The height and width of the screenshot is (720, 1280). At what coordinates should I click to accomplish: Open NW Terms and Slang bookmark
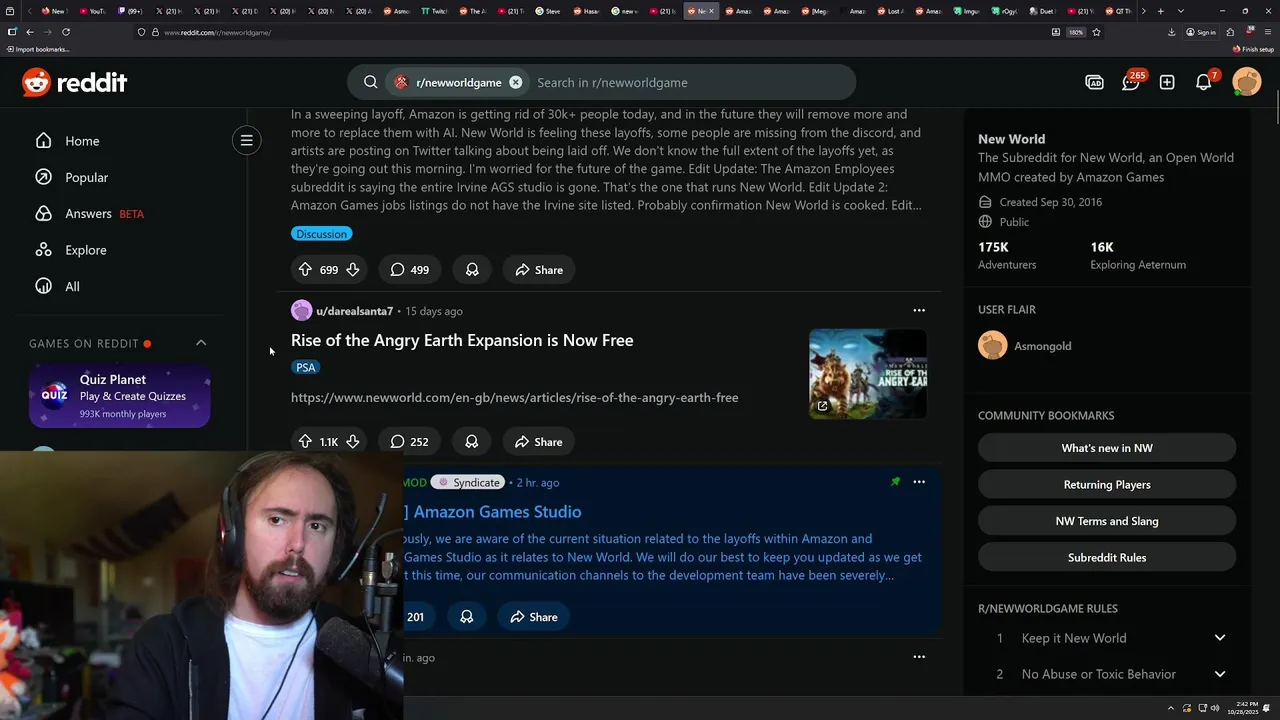tap(1107, 521)
